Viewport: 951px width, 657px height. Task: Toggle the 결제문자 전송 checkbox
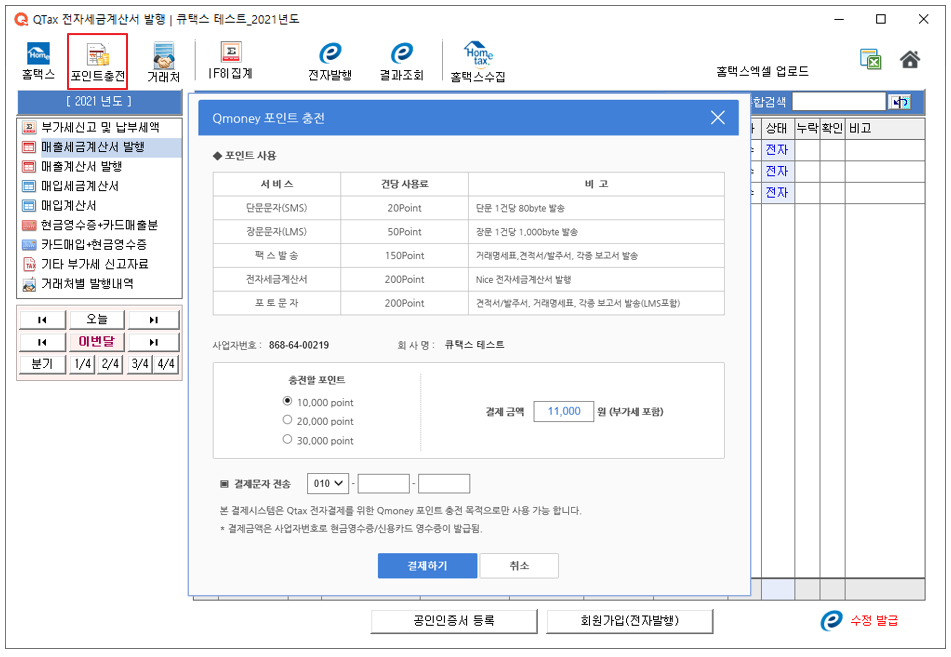coord(224,484)
